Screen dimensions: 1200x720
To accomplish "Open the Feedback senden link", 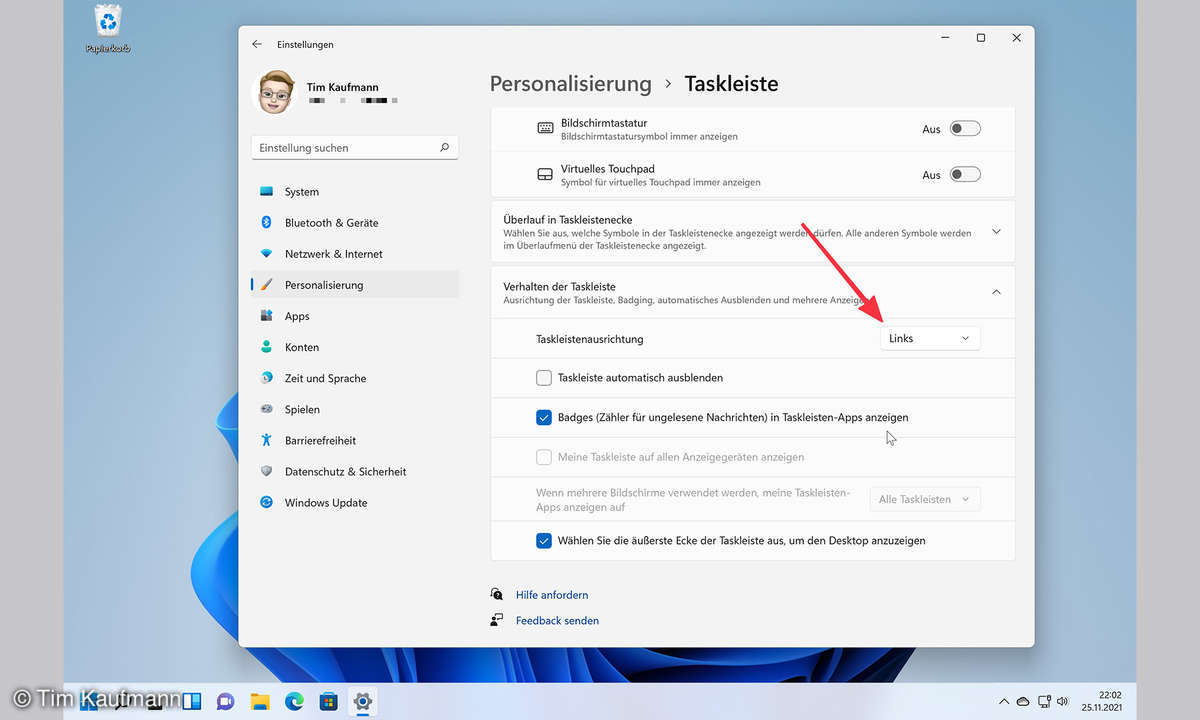I will 557,620.
